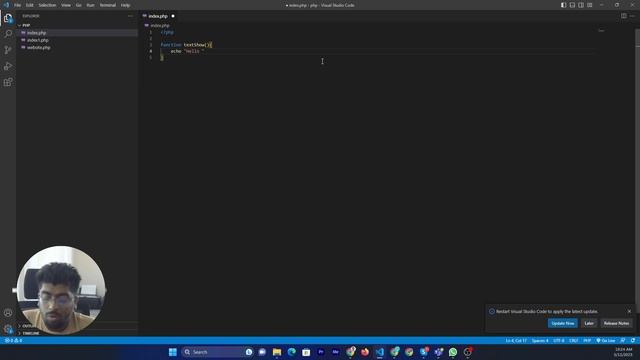Change the PHP language mode
Viewport: 640px width, 360px height.
point(587,340)
